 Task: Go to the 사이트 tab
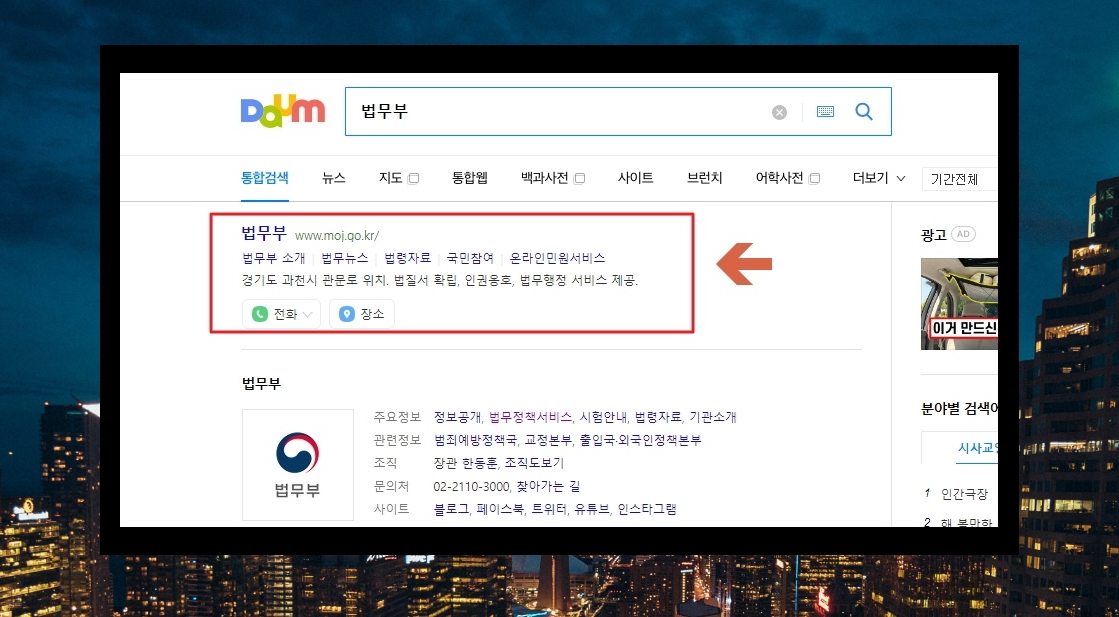635,178
